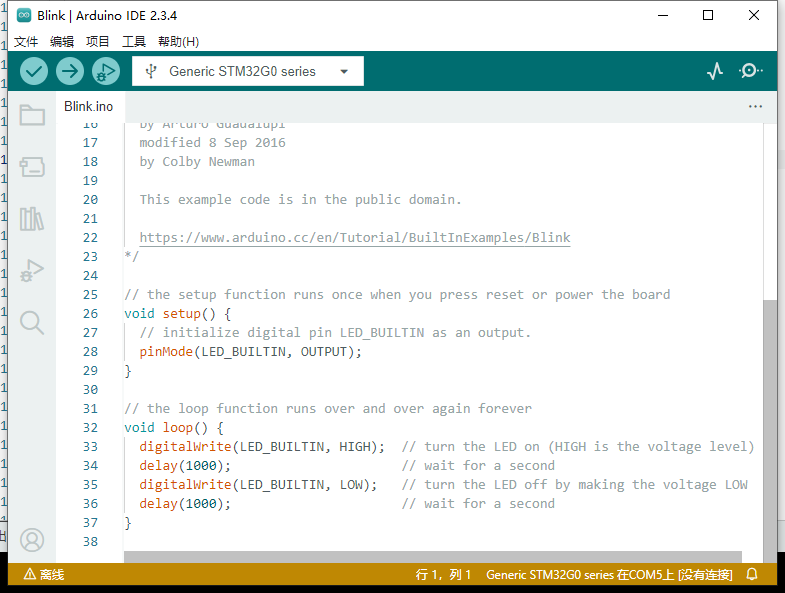Open the Generic STM32G0 series board dropdown
Image resolution: width=785 pixels, height=593 pixels.
tap(248, 71)
